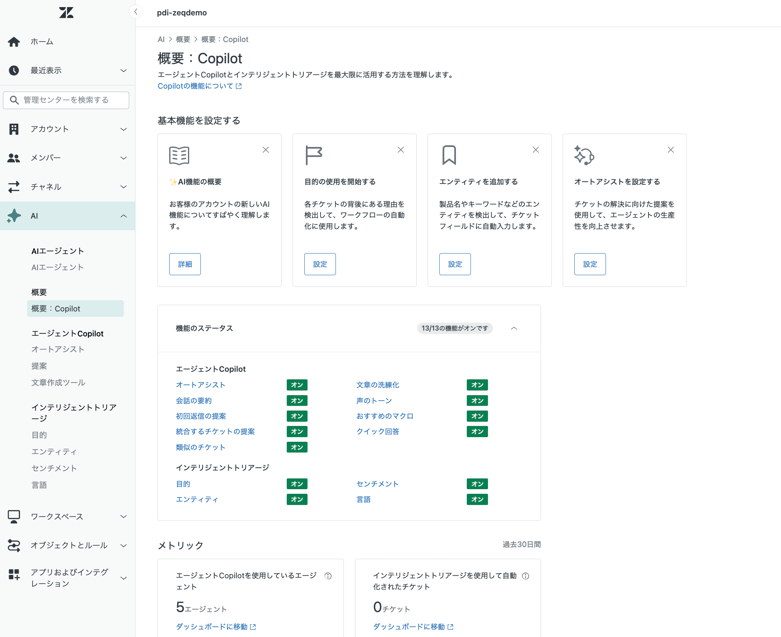This screenshot has height=637, width=781.
Task: Expand the ワークスペース section chevron
Action: point(124,517)
